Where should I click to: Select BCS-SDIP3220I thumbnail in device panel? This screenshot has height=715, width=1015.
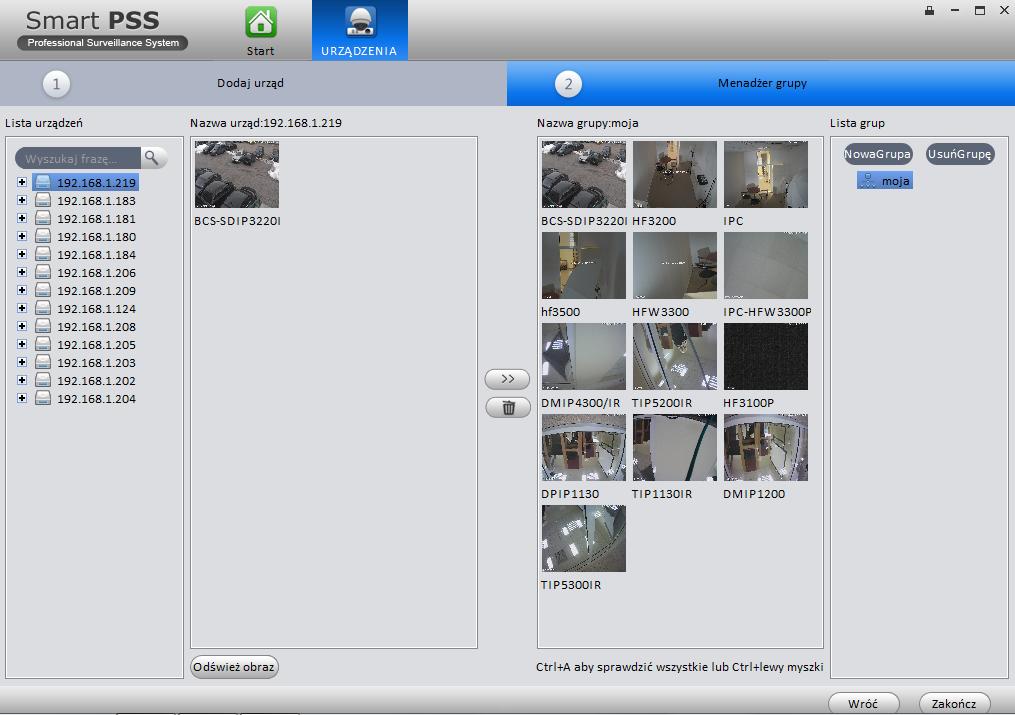(x=237, y=175)
